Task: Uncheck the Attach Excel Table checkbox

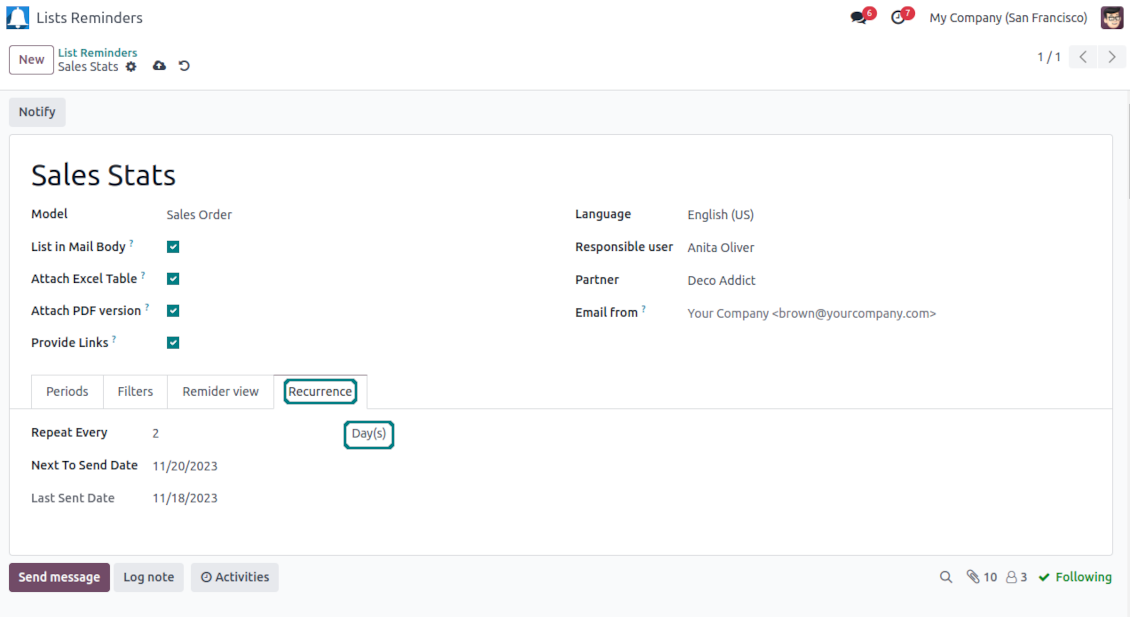Action: (173, 279)
